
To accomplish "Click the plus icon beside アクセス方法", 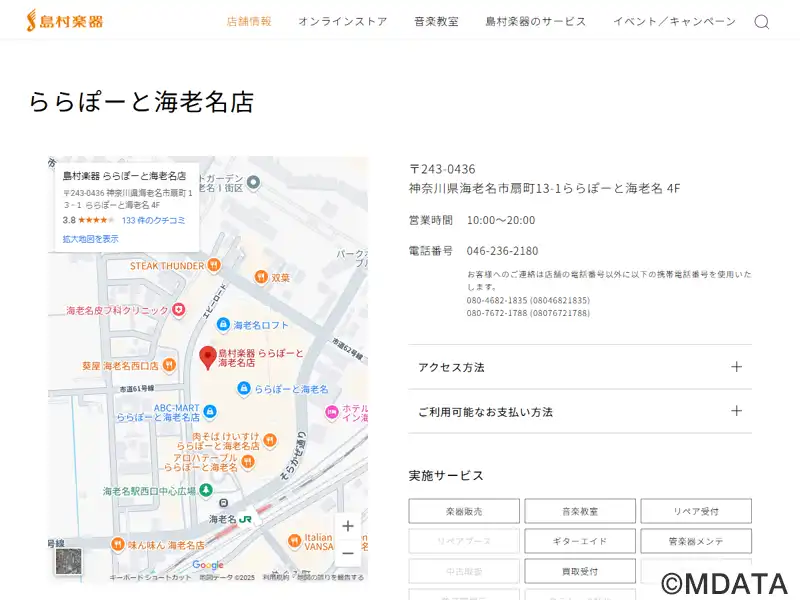I will 736,367.
